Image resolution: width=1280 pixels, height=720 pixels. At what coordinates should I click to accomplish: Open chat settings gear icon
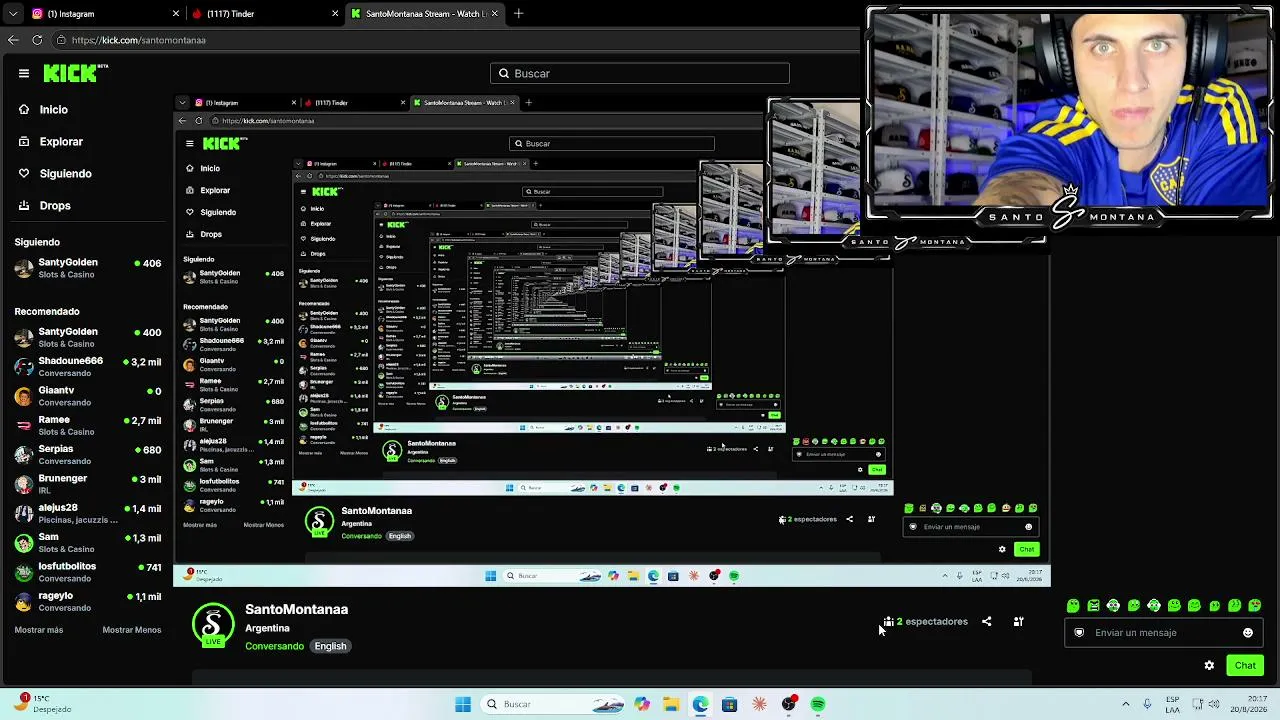pyautogui.click(x=1209, y=666)
